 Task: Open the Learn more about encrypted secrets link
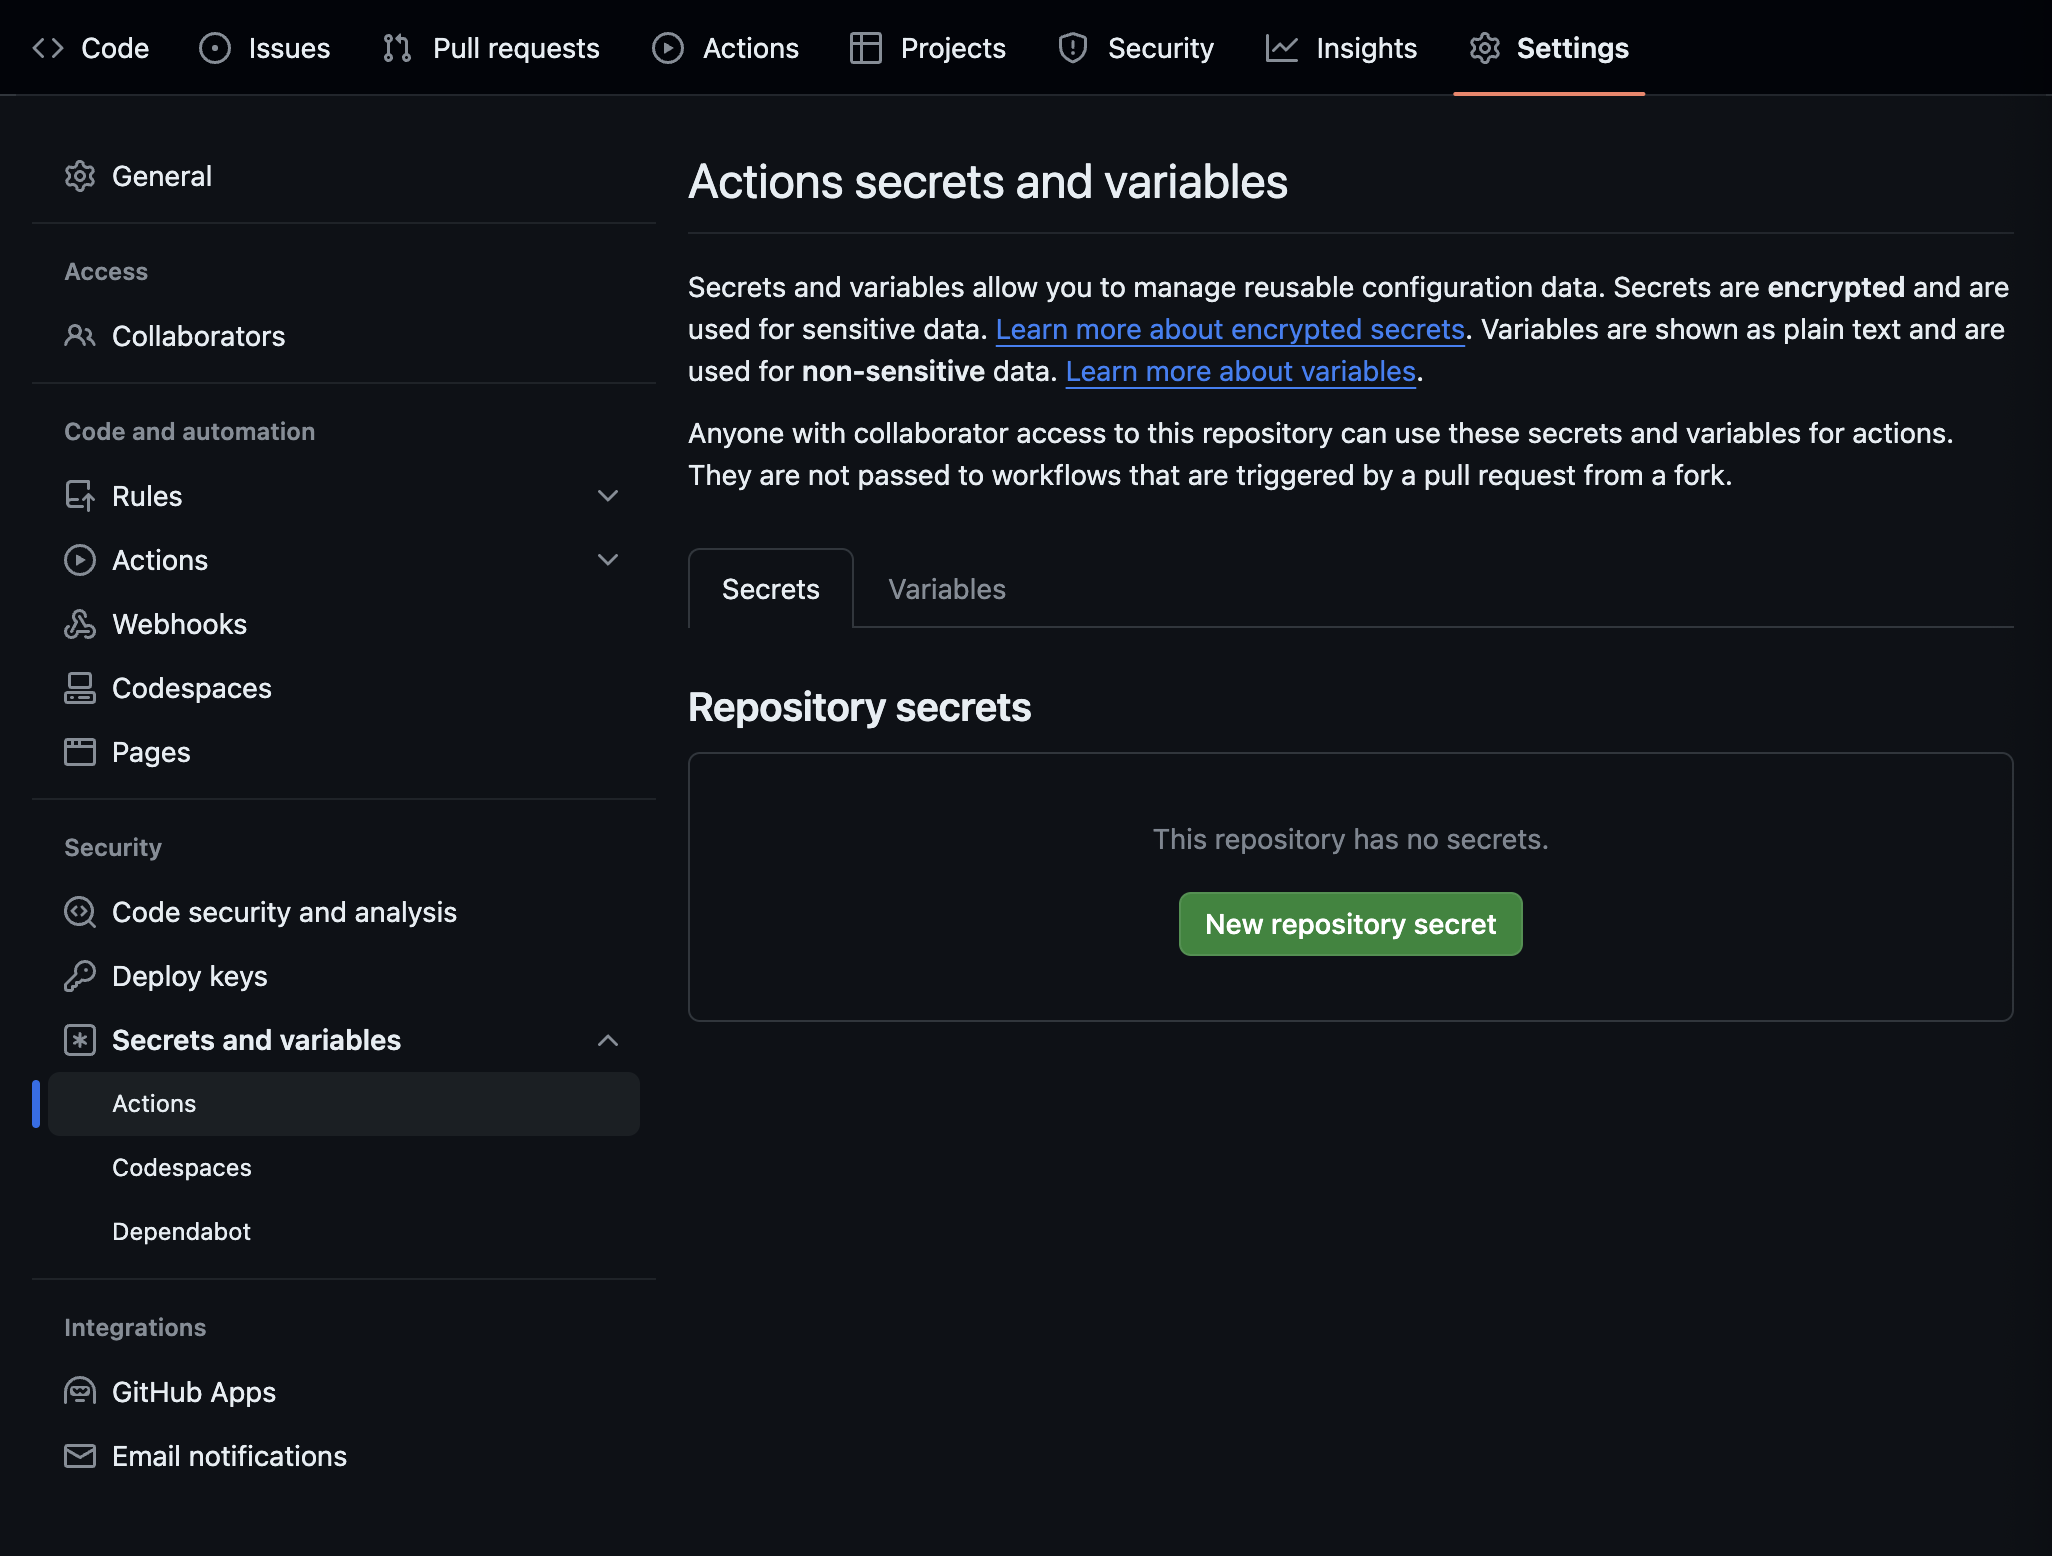coord(1230,329)
